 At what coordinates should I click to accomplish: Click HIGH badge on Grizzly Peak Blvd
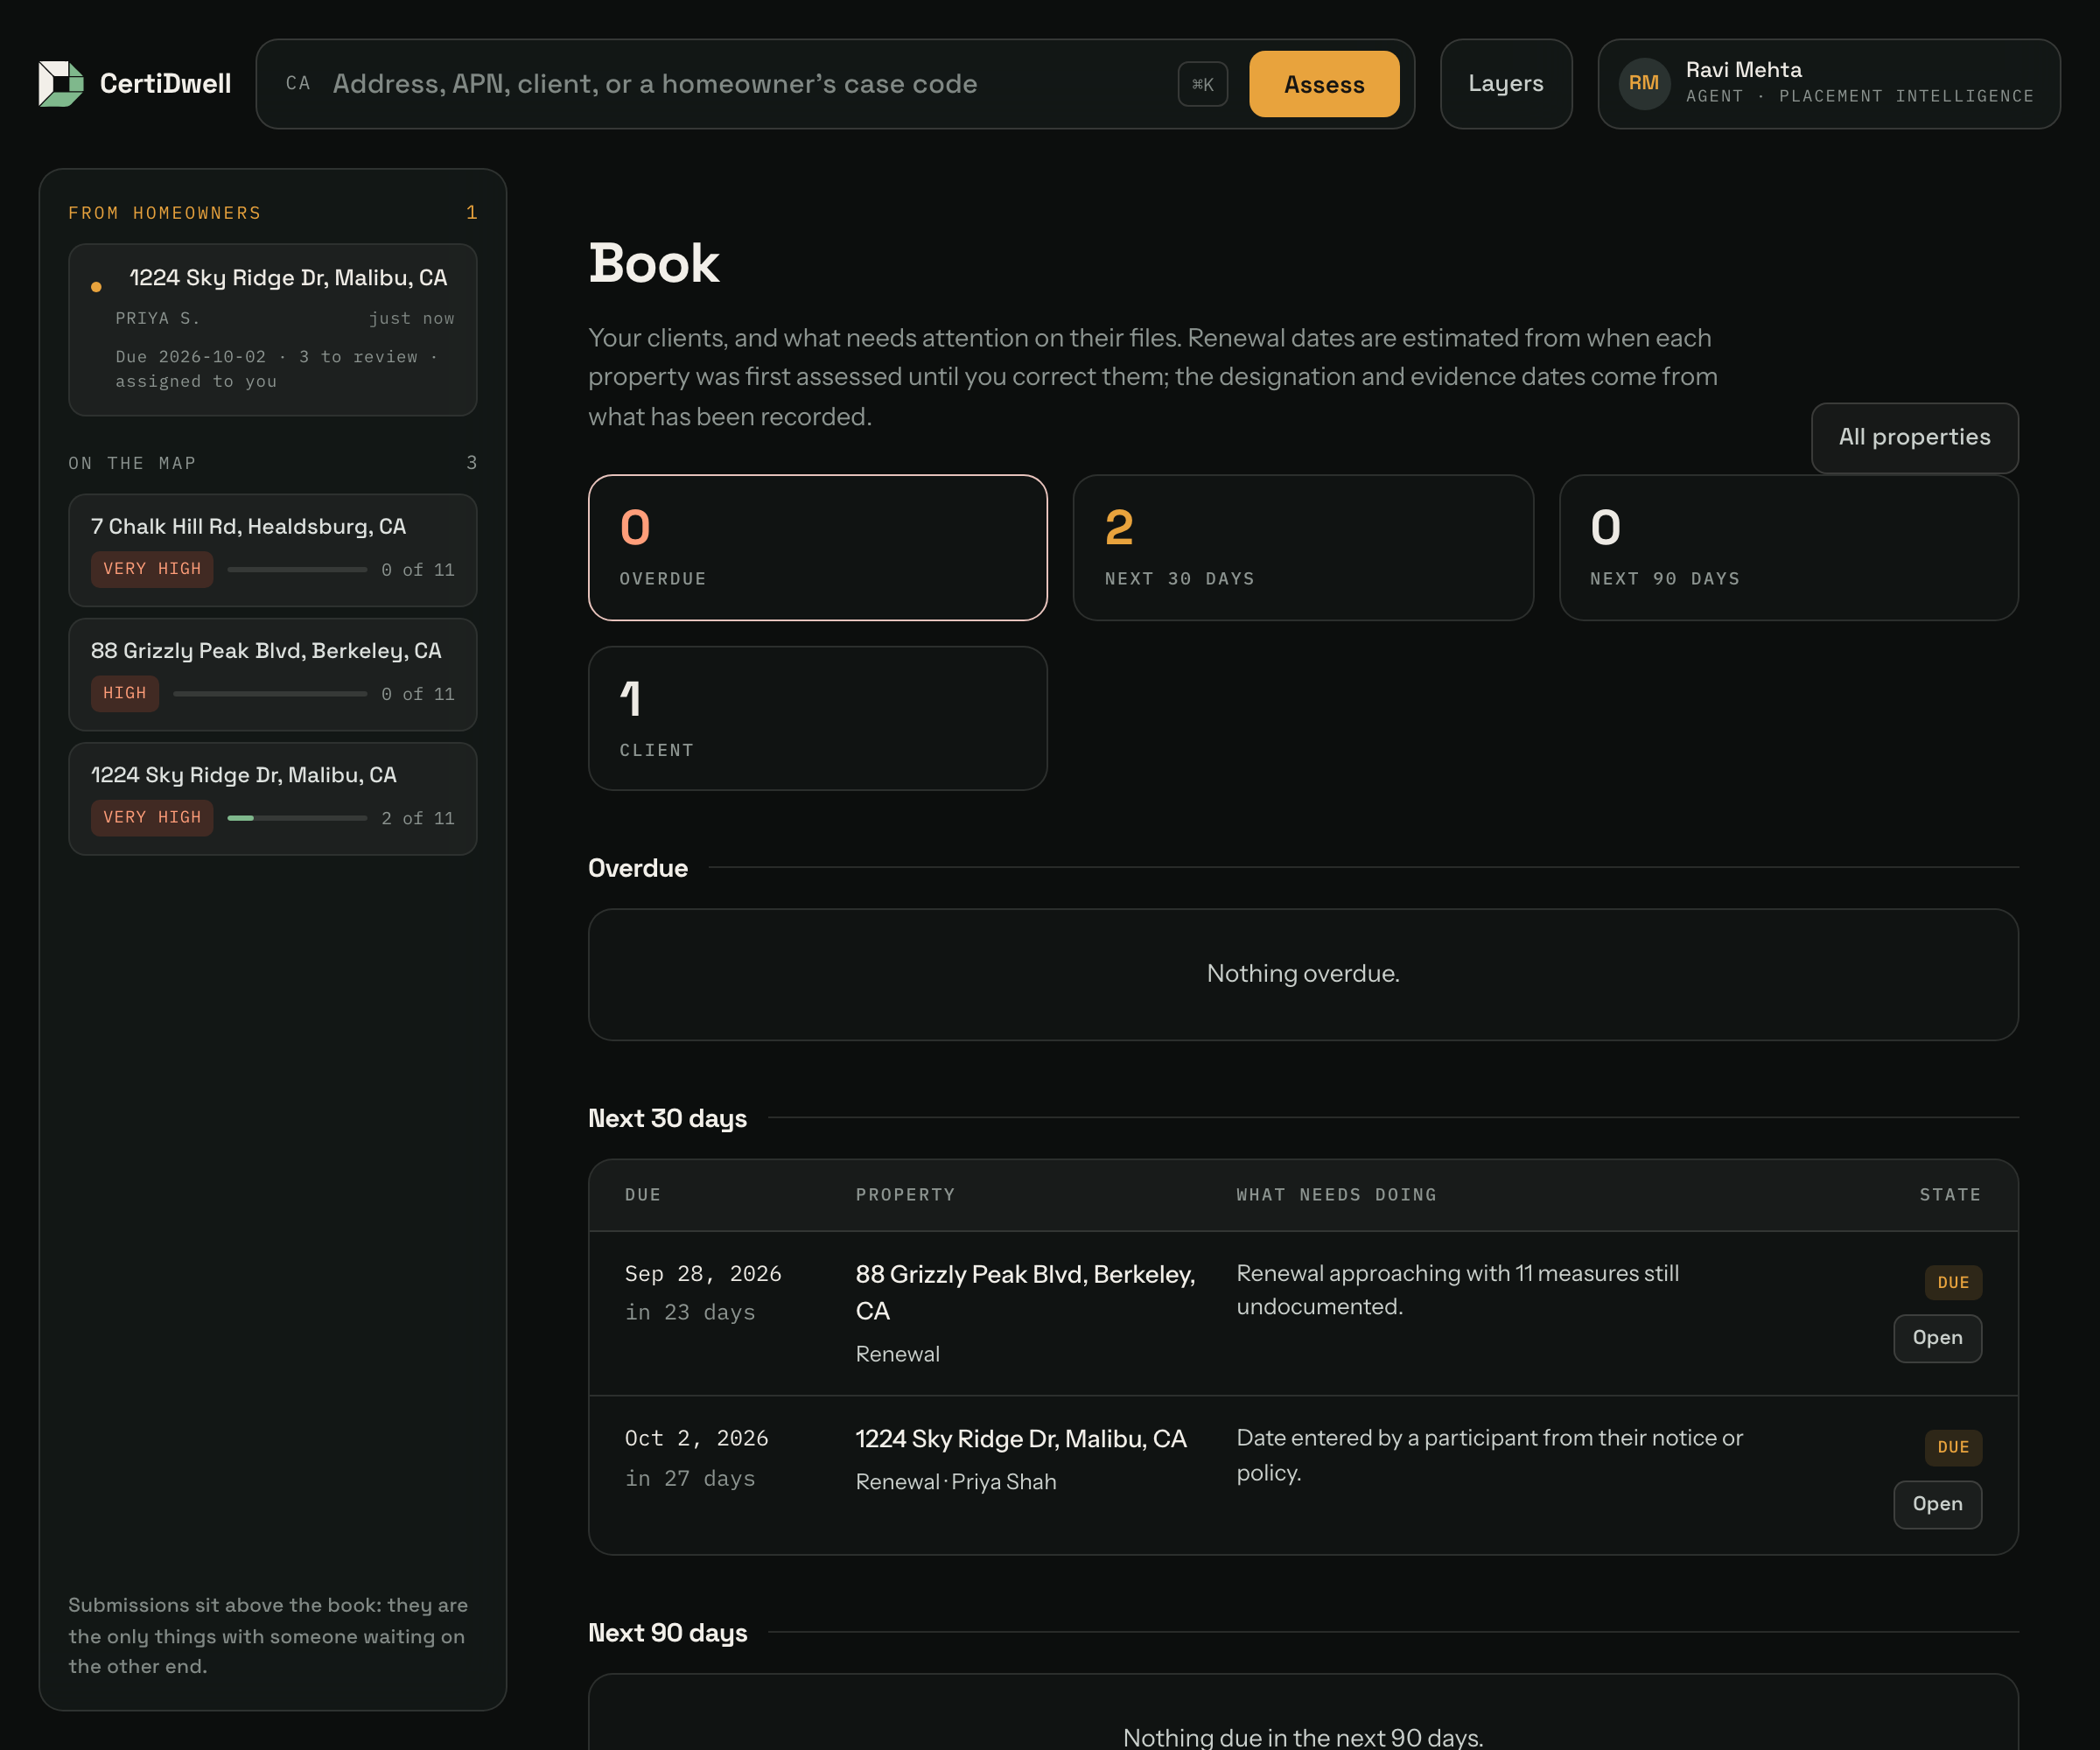(124, 693)
